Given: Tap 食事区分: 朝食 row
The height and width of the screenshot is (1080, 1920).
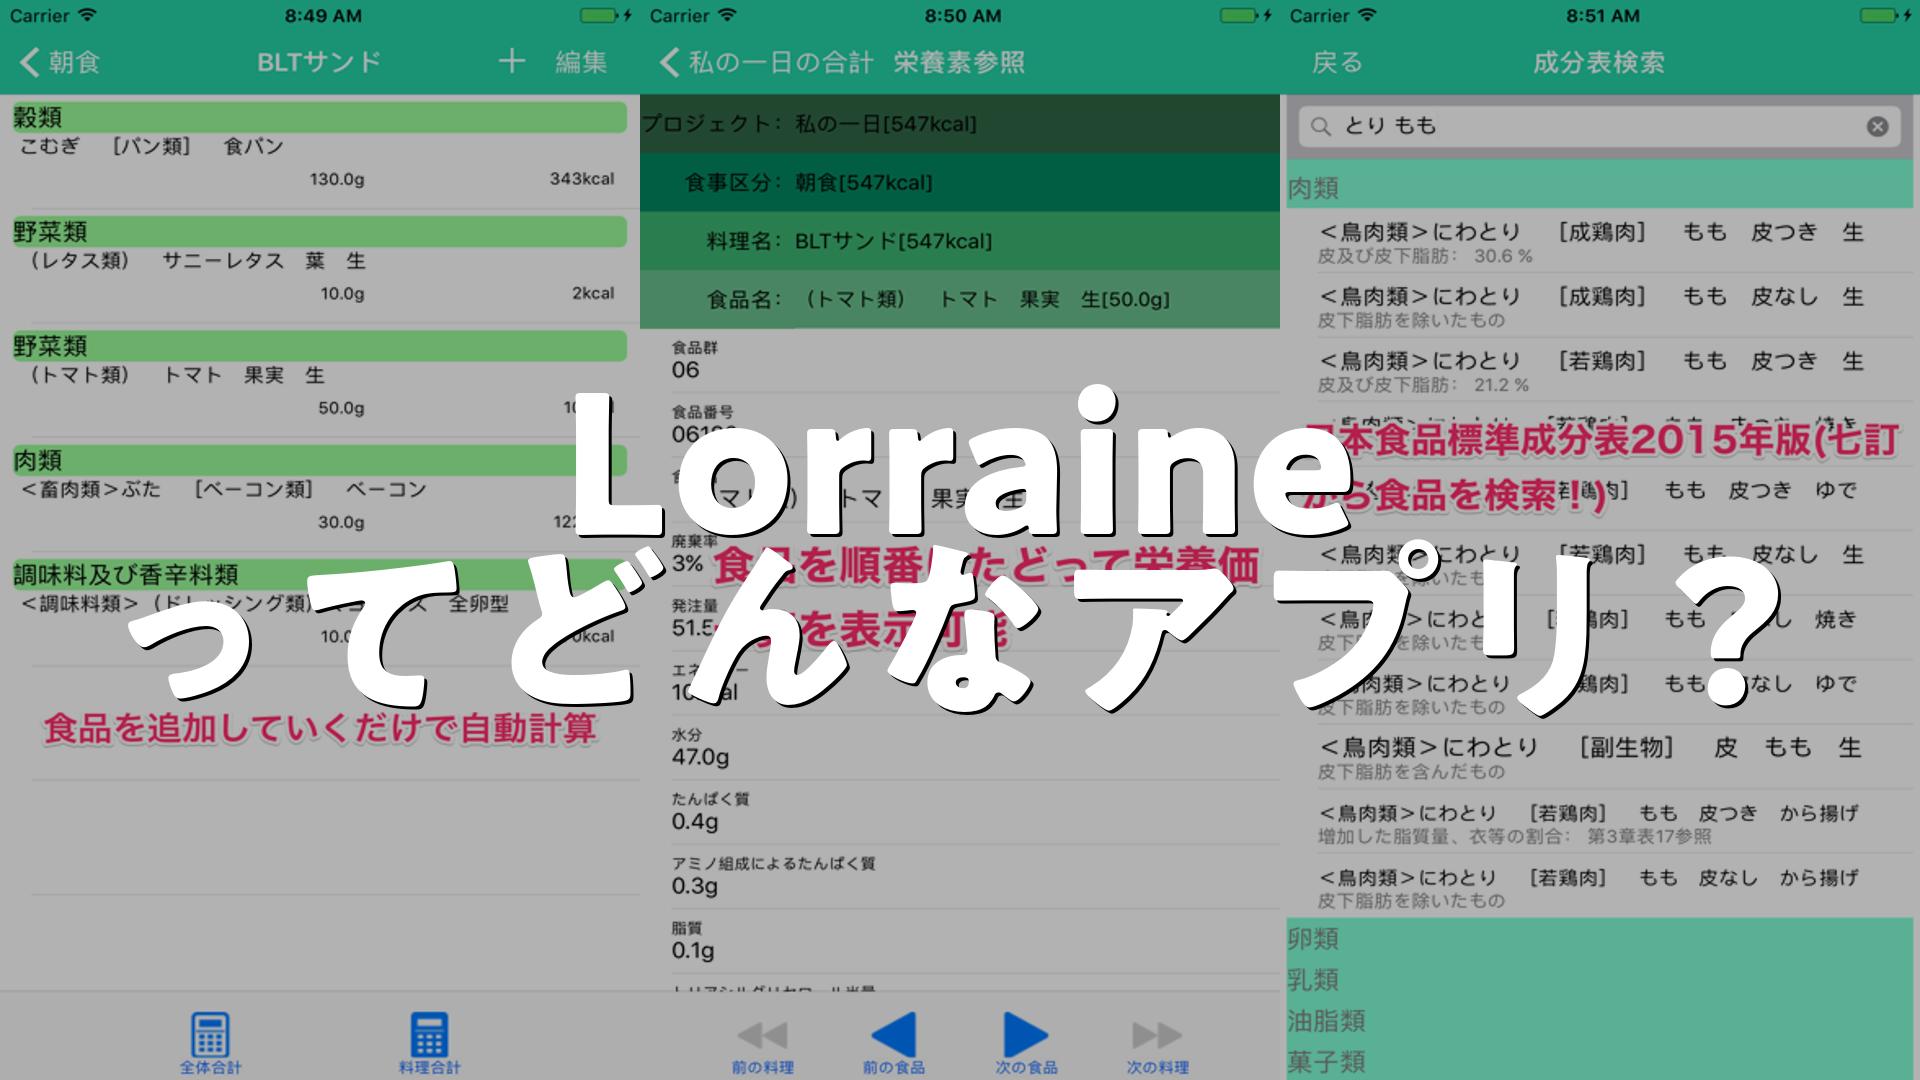Looking at the screenshot, I should click(x=960, y=182).
